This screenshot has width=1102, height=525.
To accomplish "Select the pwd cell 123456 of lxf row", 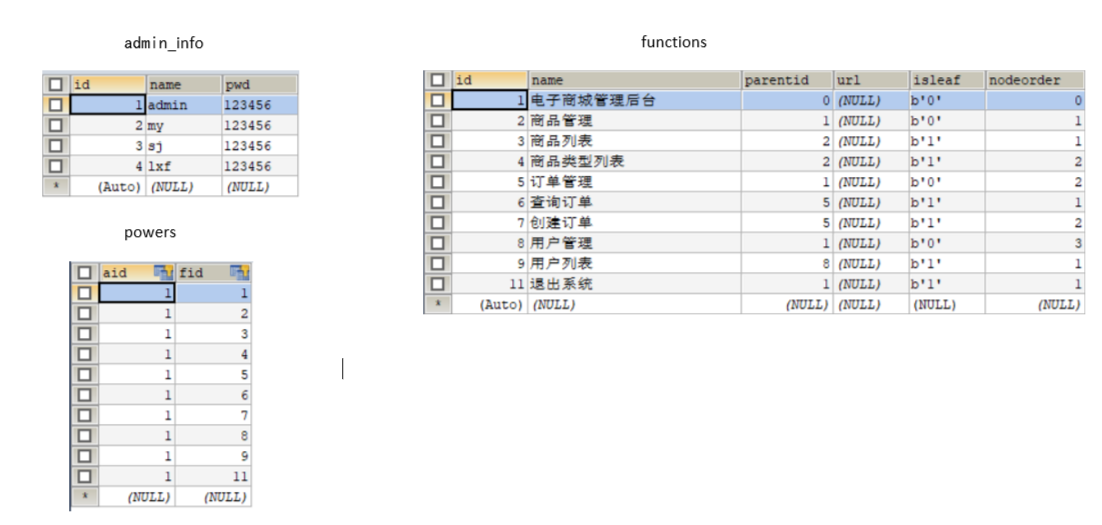I will 260,167.
